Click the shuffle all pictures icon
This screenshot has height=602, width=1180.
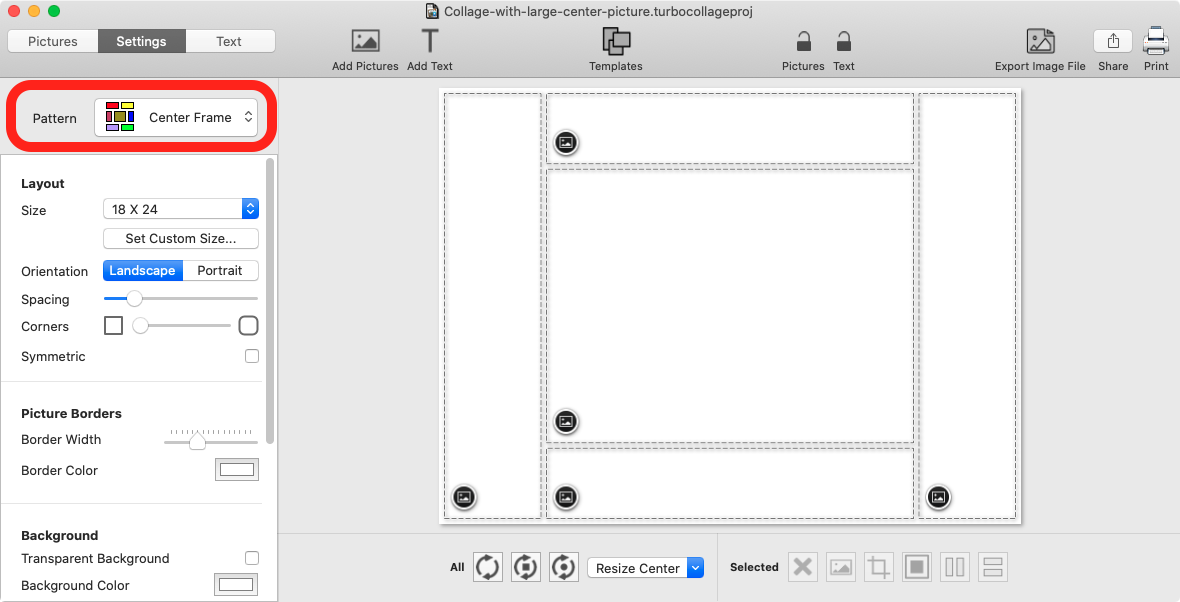coord(488,567)
